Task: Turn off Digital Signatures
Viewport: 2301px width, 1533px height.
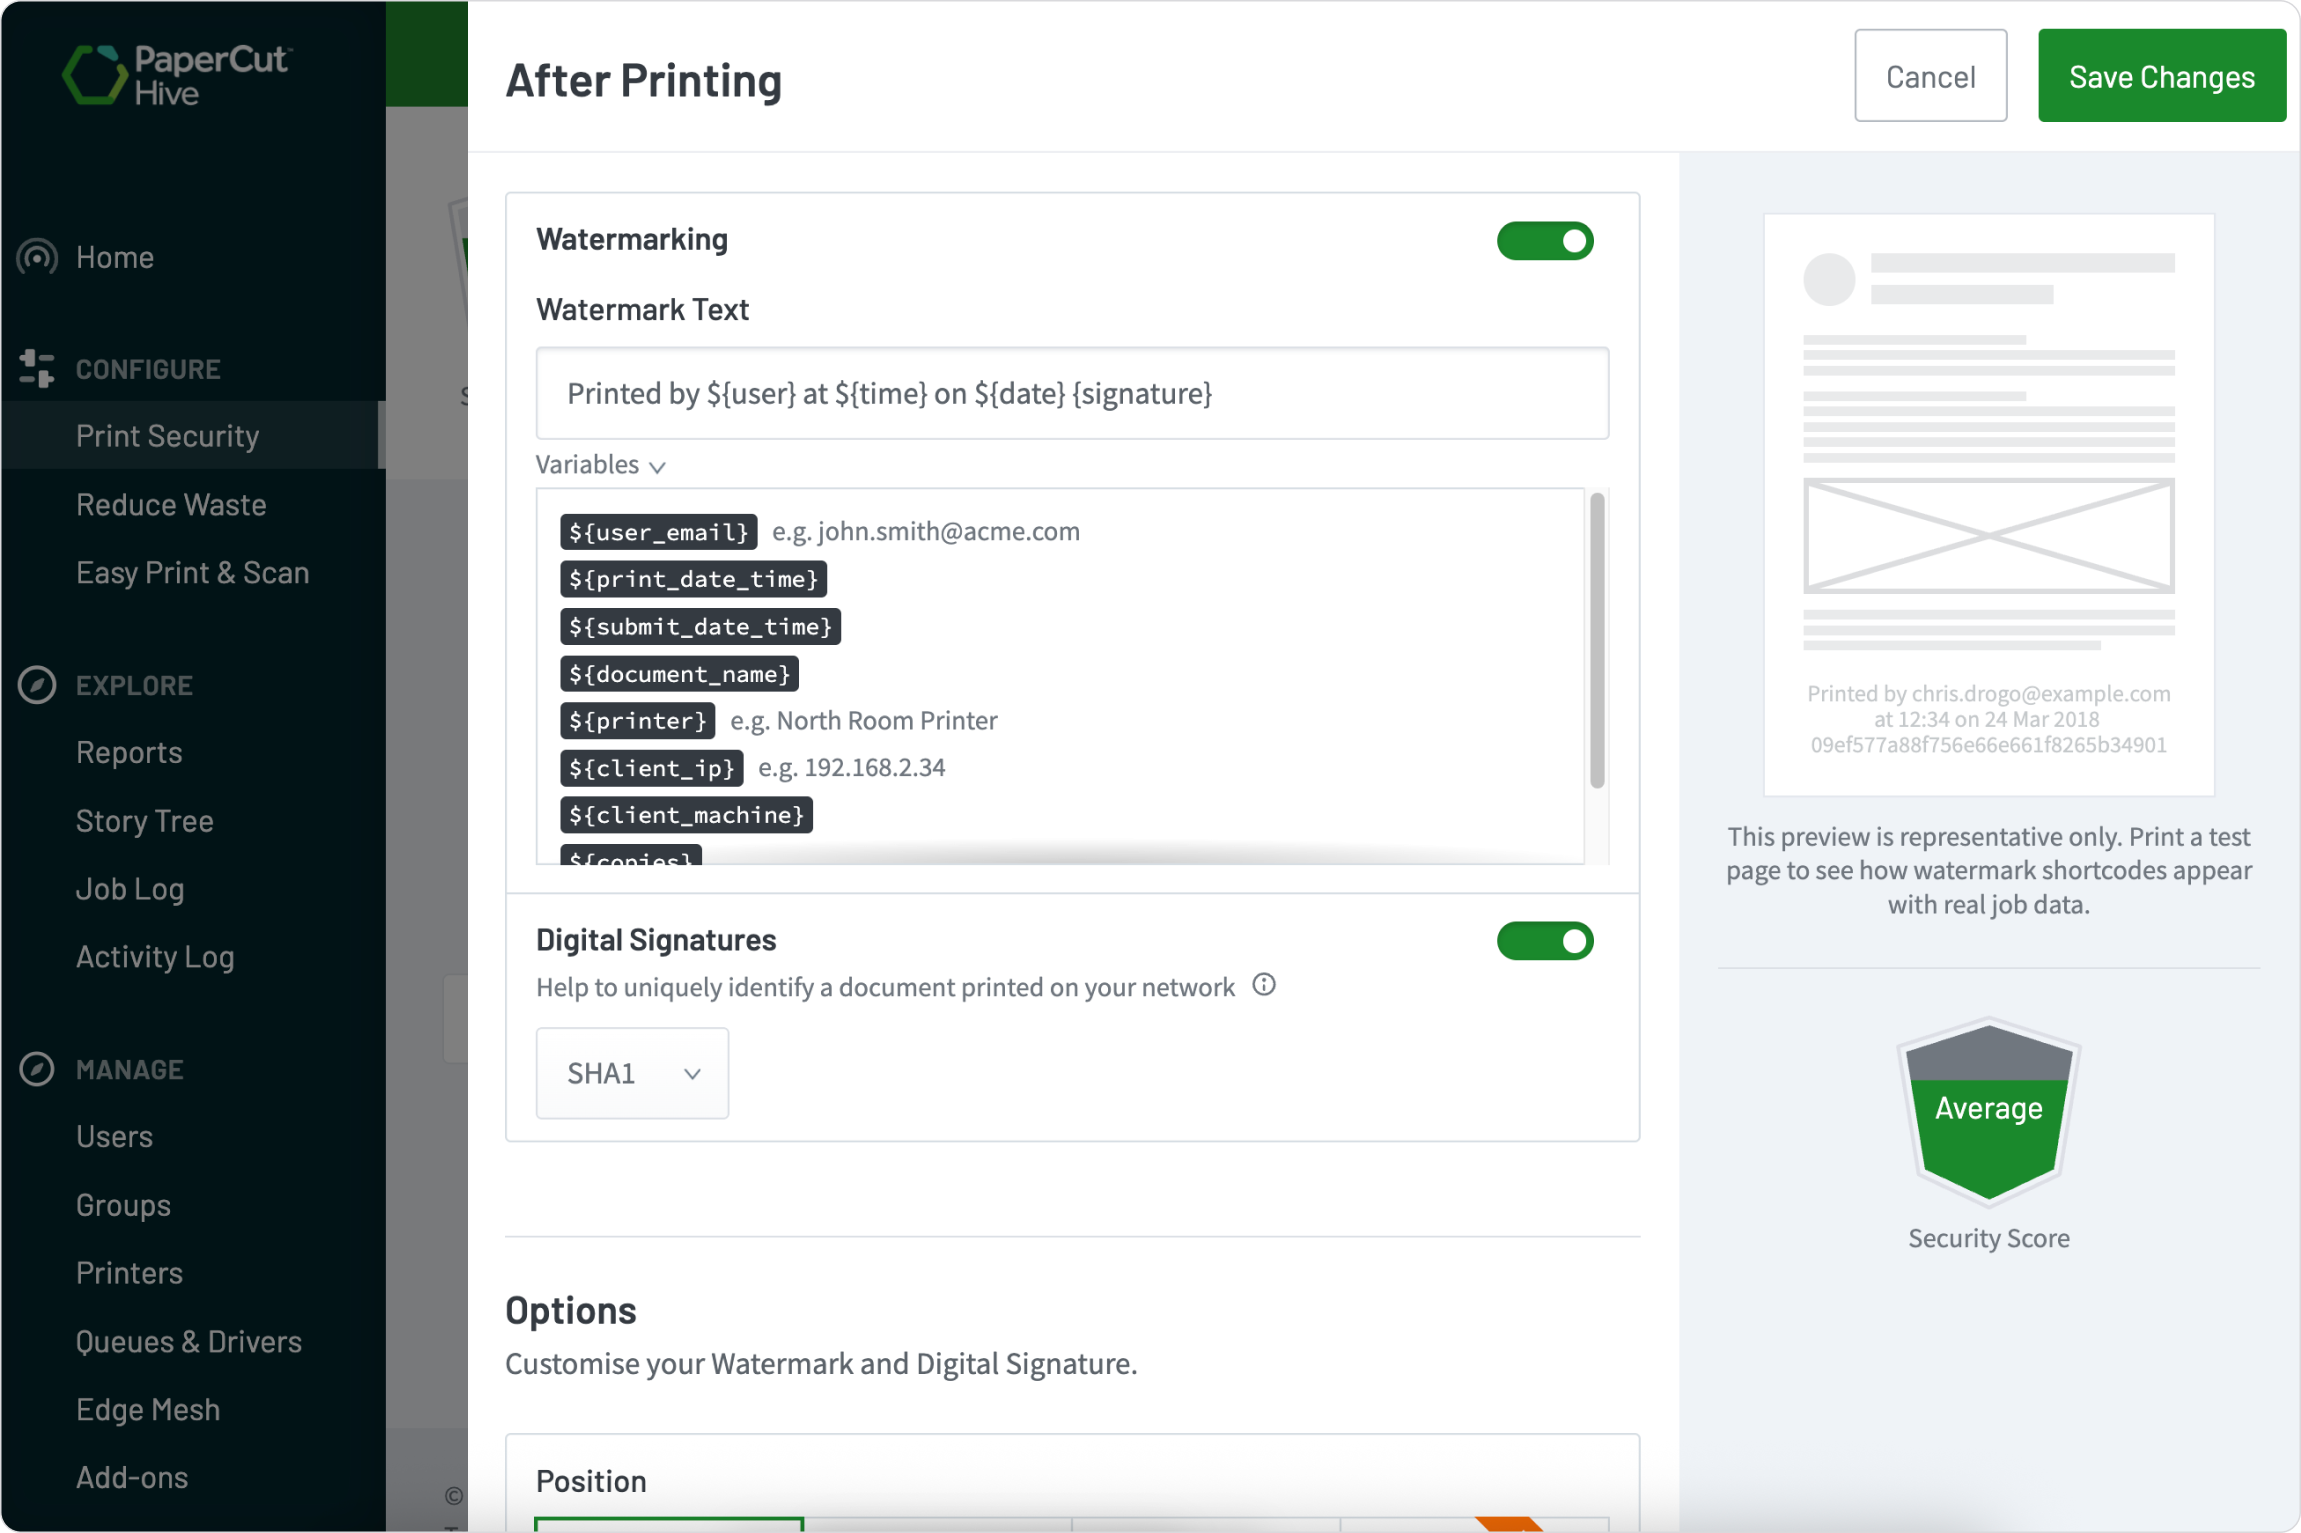Action: (1546, 940)
